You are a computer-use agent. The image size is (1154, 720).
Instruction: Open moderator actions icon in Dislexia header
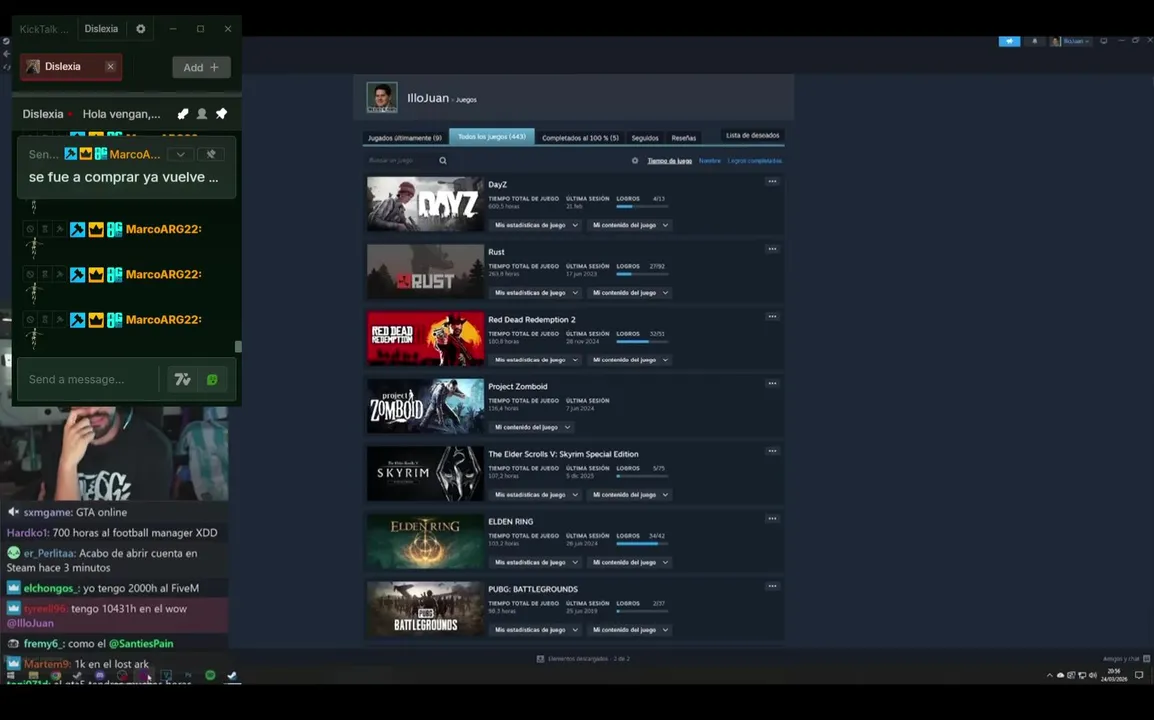(183, 113)
